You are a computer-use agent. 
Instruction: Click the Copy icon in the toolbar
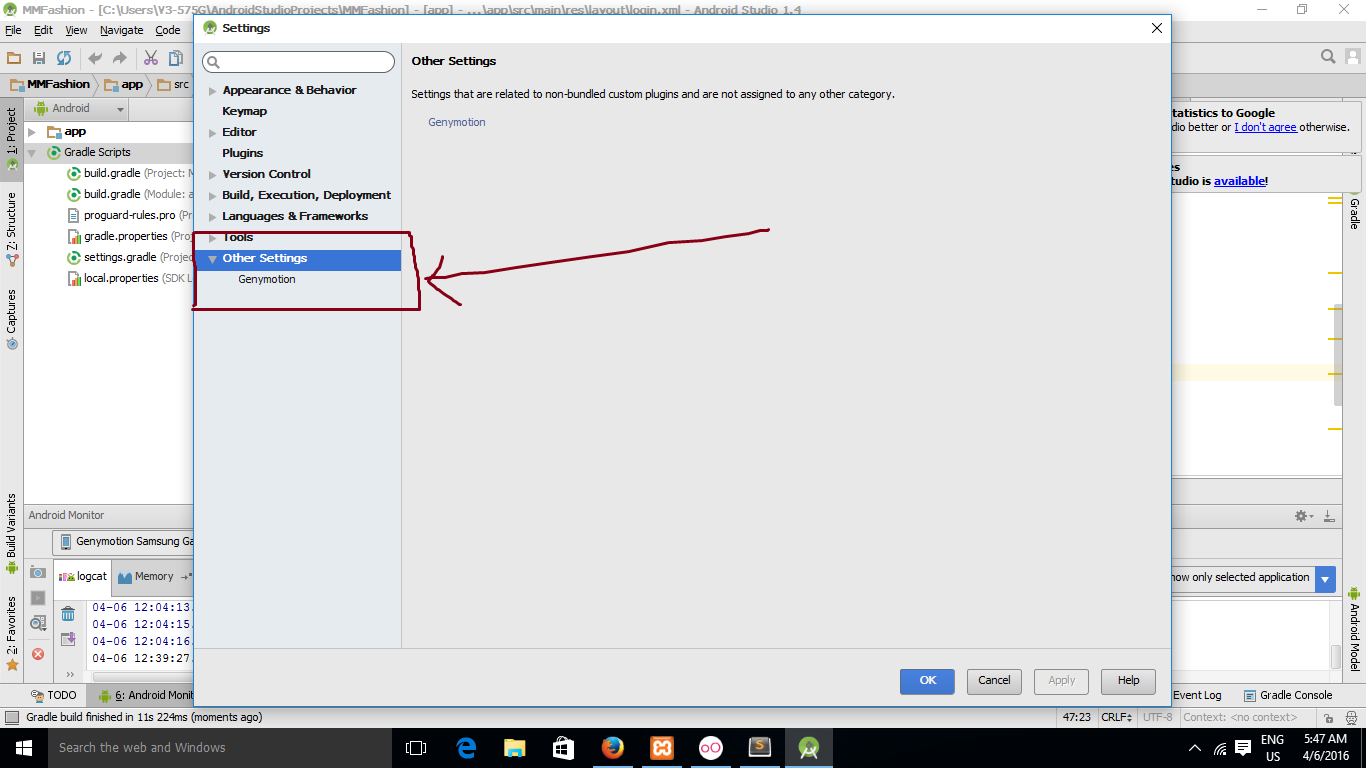pyautogui.click(x=176, y=58)
